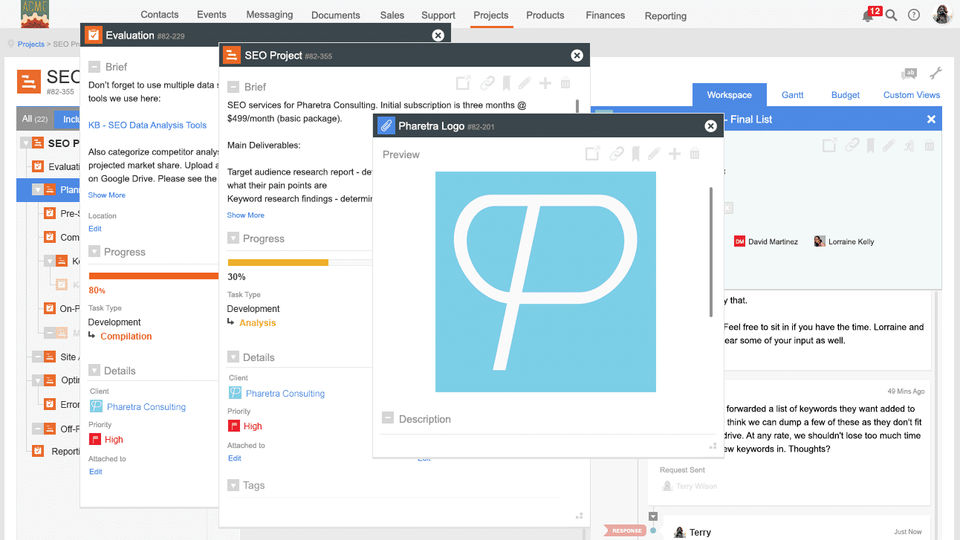Switch to the Gantt tab
Viewport: 960px width, 540px height.
pyautogui.click(x=792, y=95)
